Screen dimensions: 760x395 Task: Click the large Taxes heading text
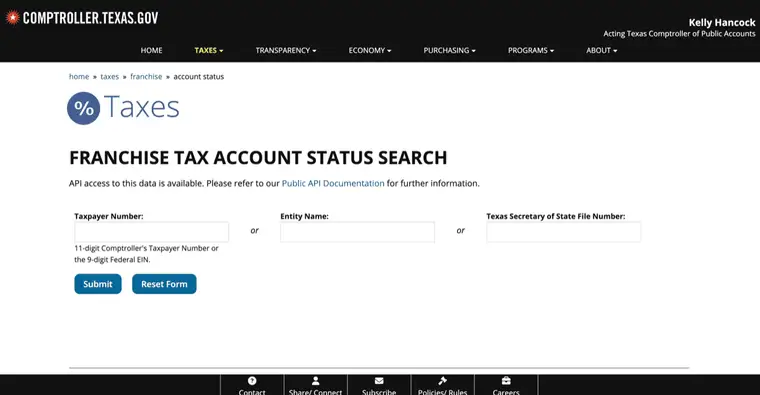click(x=142, y=107)
